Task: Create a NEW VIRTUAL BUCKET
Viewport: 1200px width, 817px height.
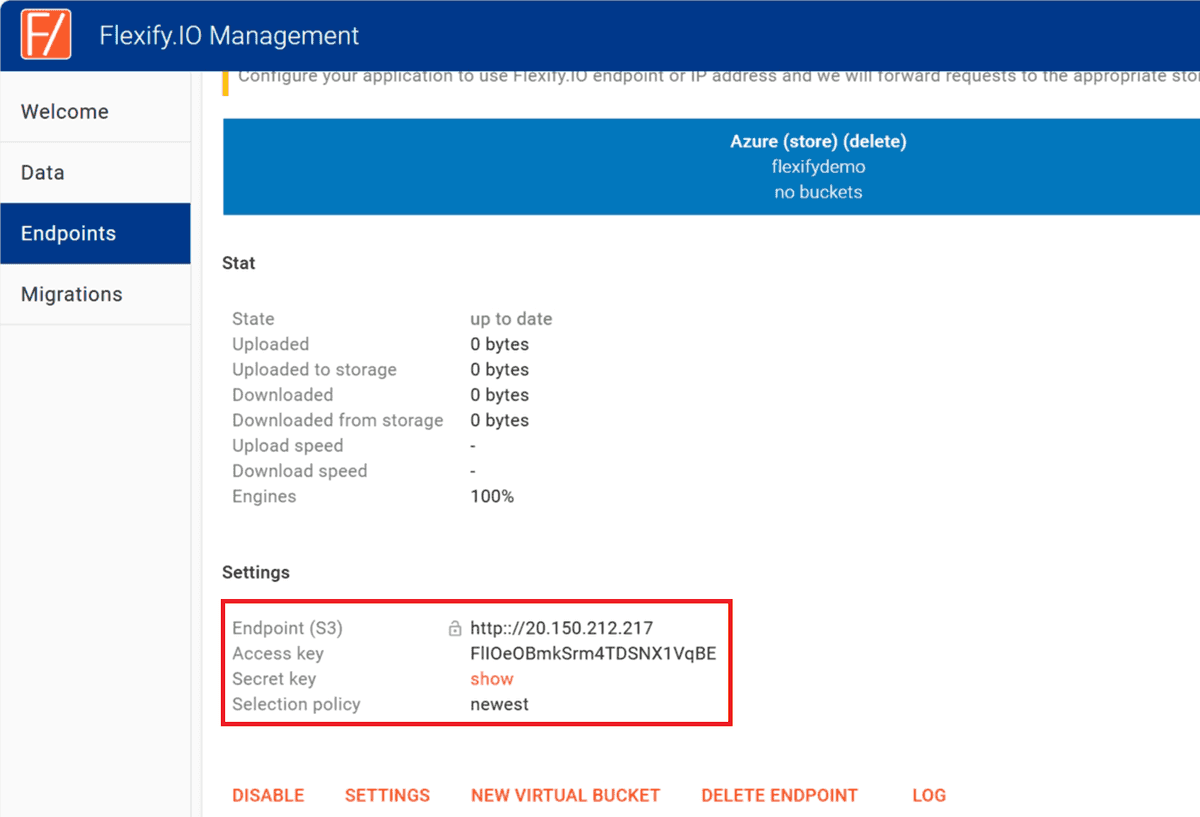Action: coord(565,795)
